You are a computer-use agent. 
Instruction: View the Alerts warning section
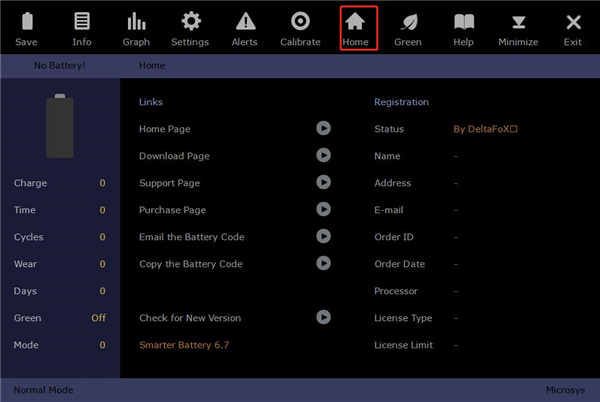pyautogui.click(x=245, y=28)
